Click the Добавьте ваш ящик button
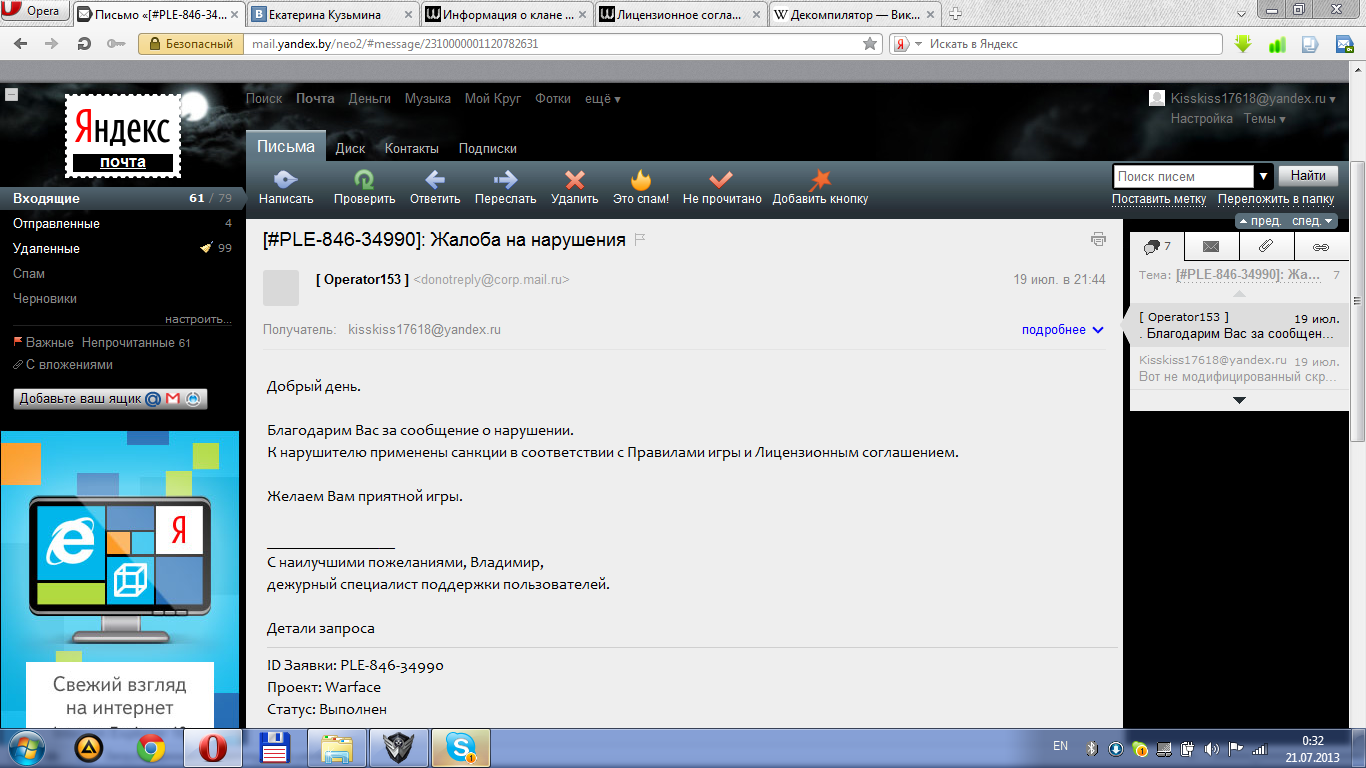 [110, 398]
